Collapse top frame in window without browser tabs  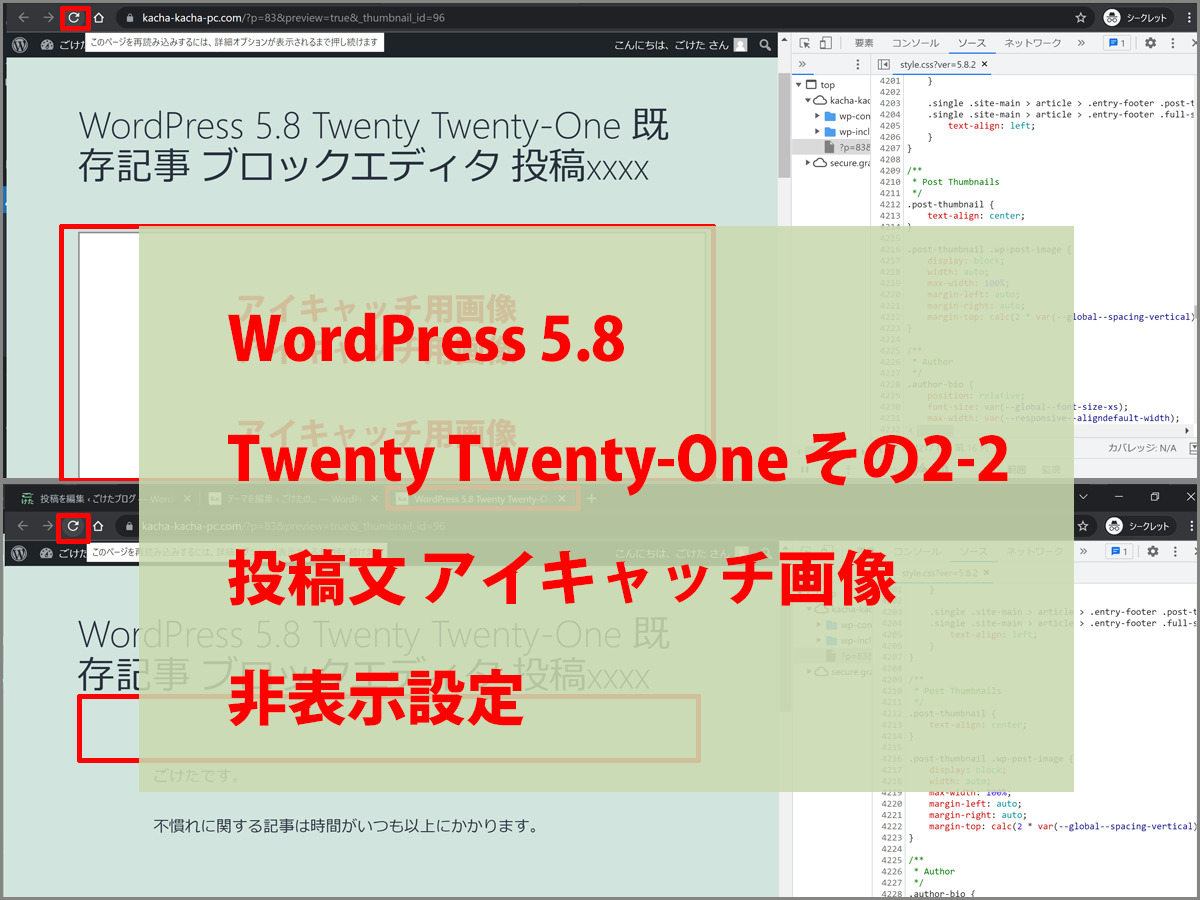pos(799,85)
